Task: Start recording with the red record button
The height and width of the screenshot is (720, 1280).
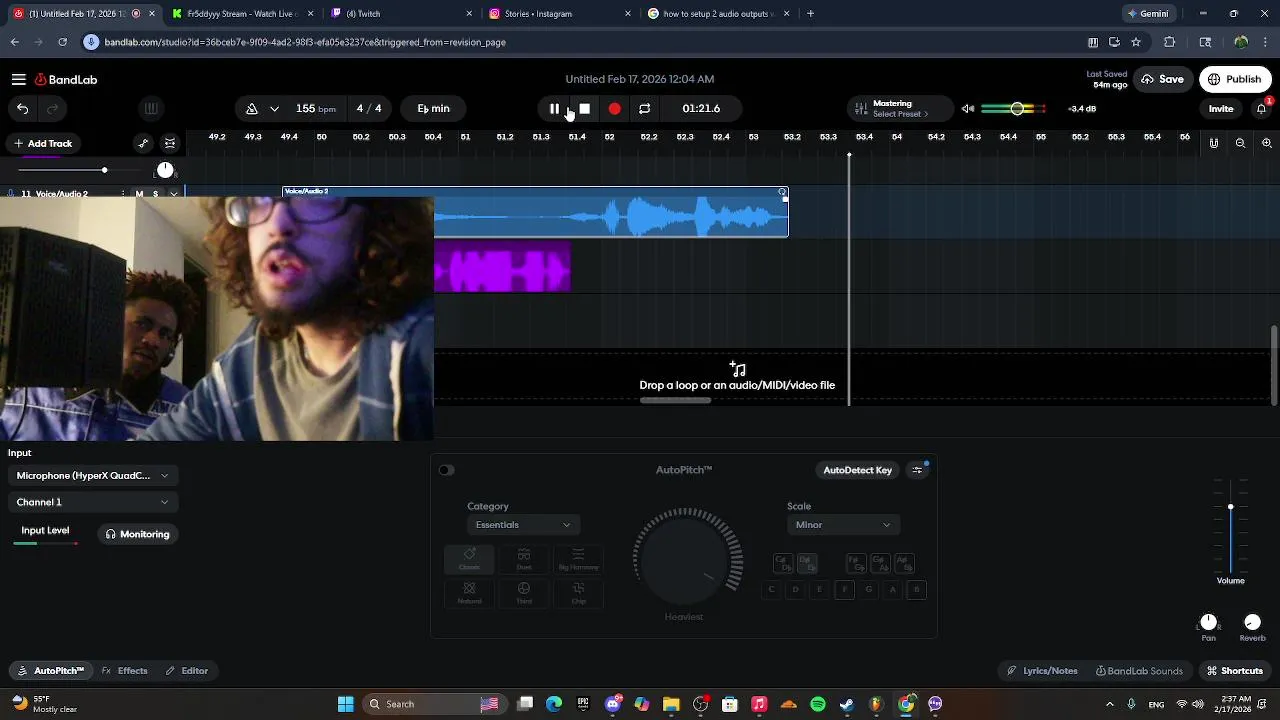Action: click(x=615, y=109)
